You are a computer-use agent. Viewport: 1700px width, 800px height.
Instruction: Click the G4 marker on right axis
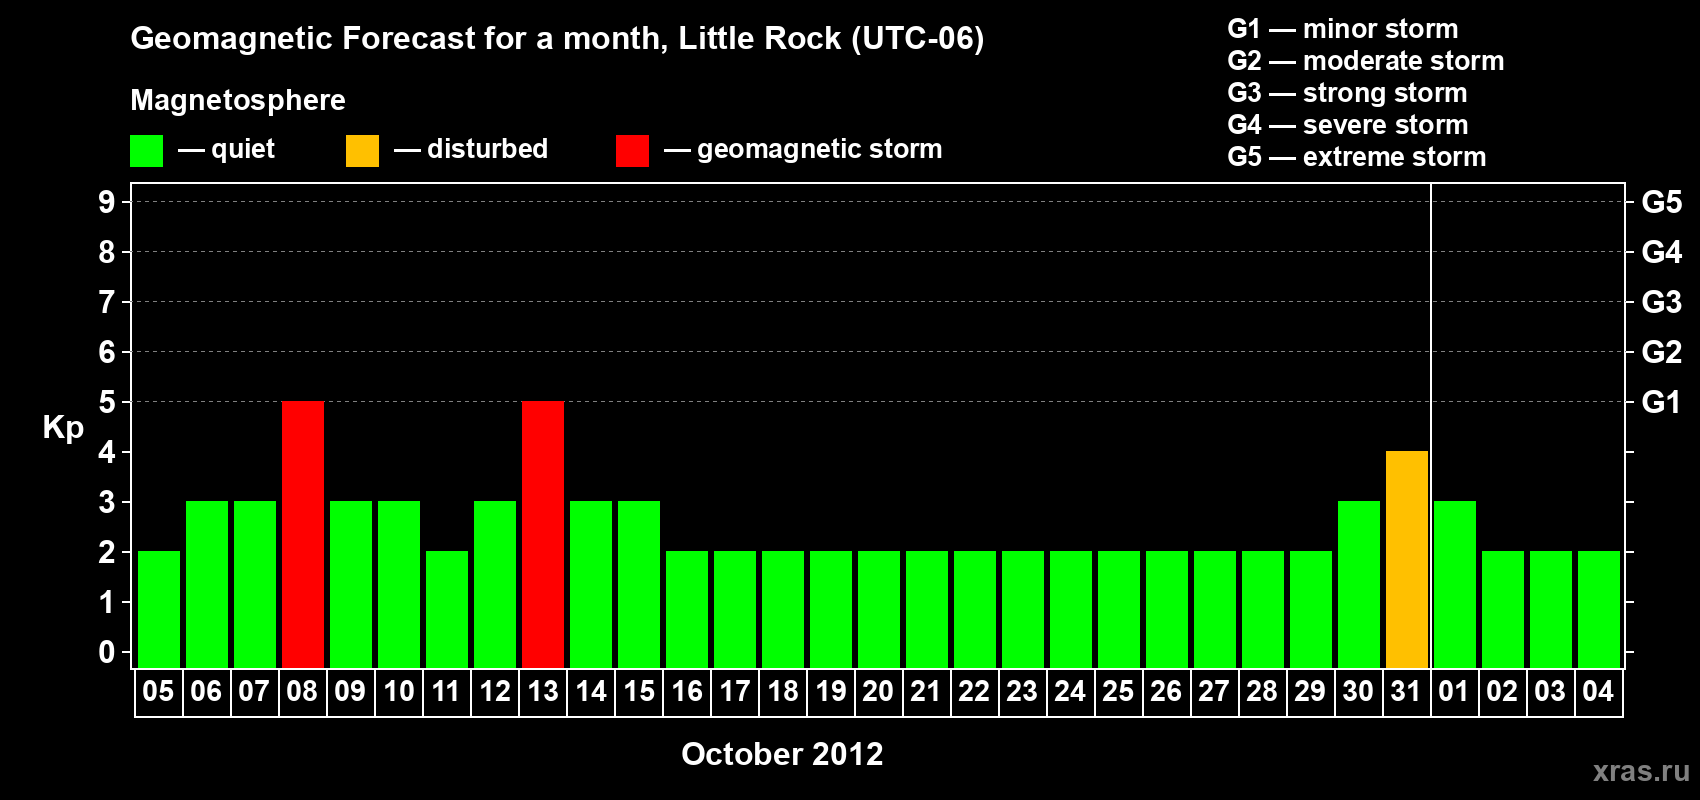(x=1661, y=252)
